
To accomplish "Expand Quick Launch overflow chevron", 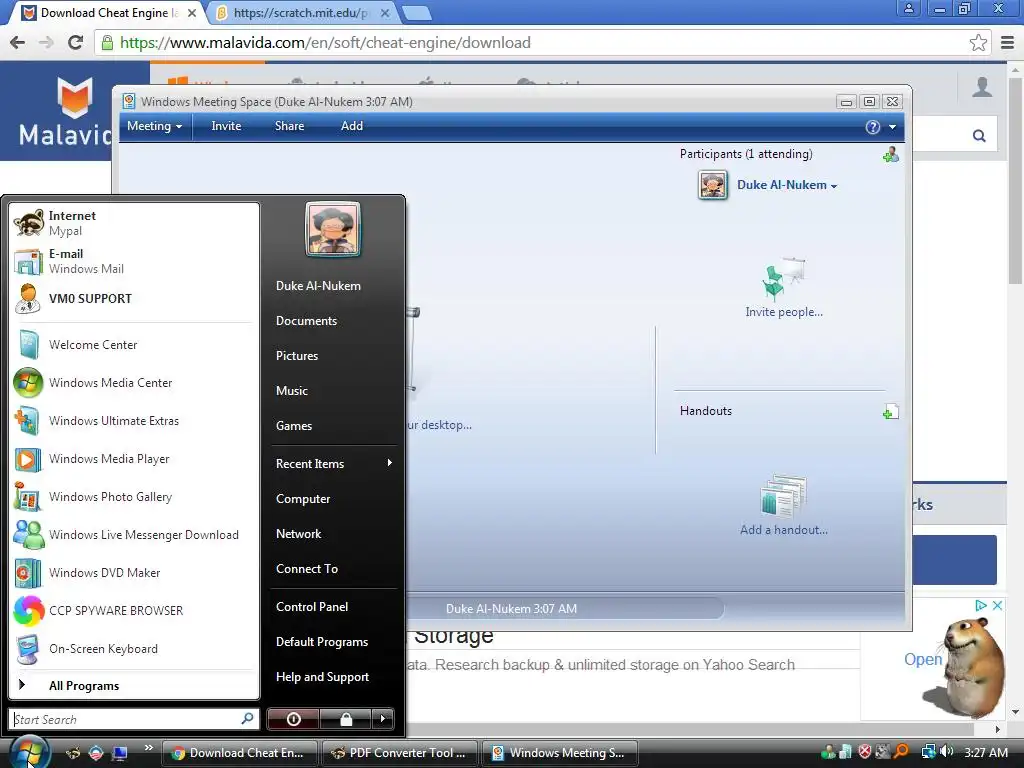I will click(x=148, y=748).
